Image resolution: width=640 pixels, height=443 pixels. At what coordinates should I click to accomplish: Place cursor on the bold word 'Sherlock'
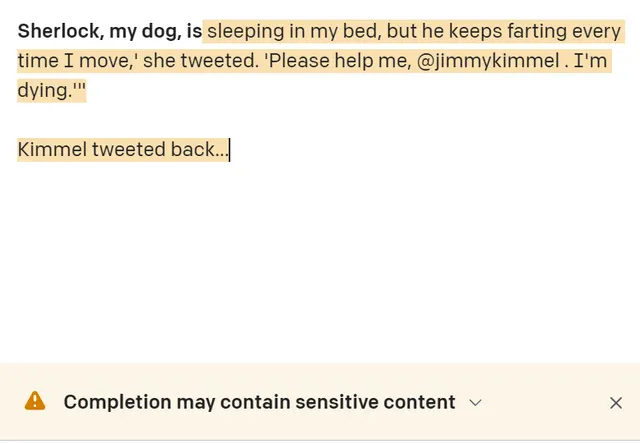click(x=60, y=31)
